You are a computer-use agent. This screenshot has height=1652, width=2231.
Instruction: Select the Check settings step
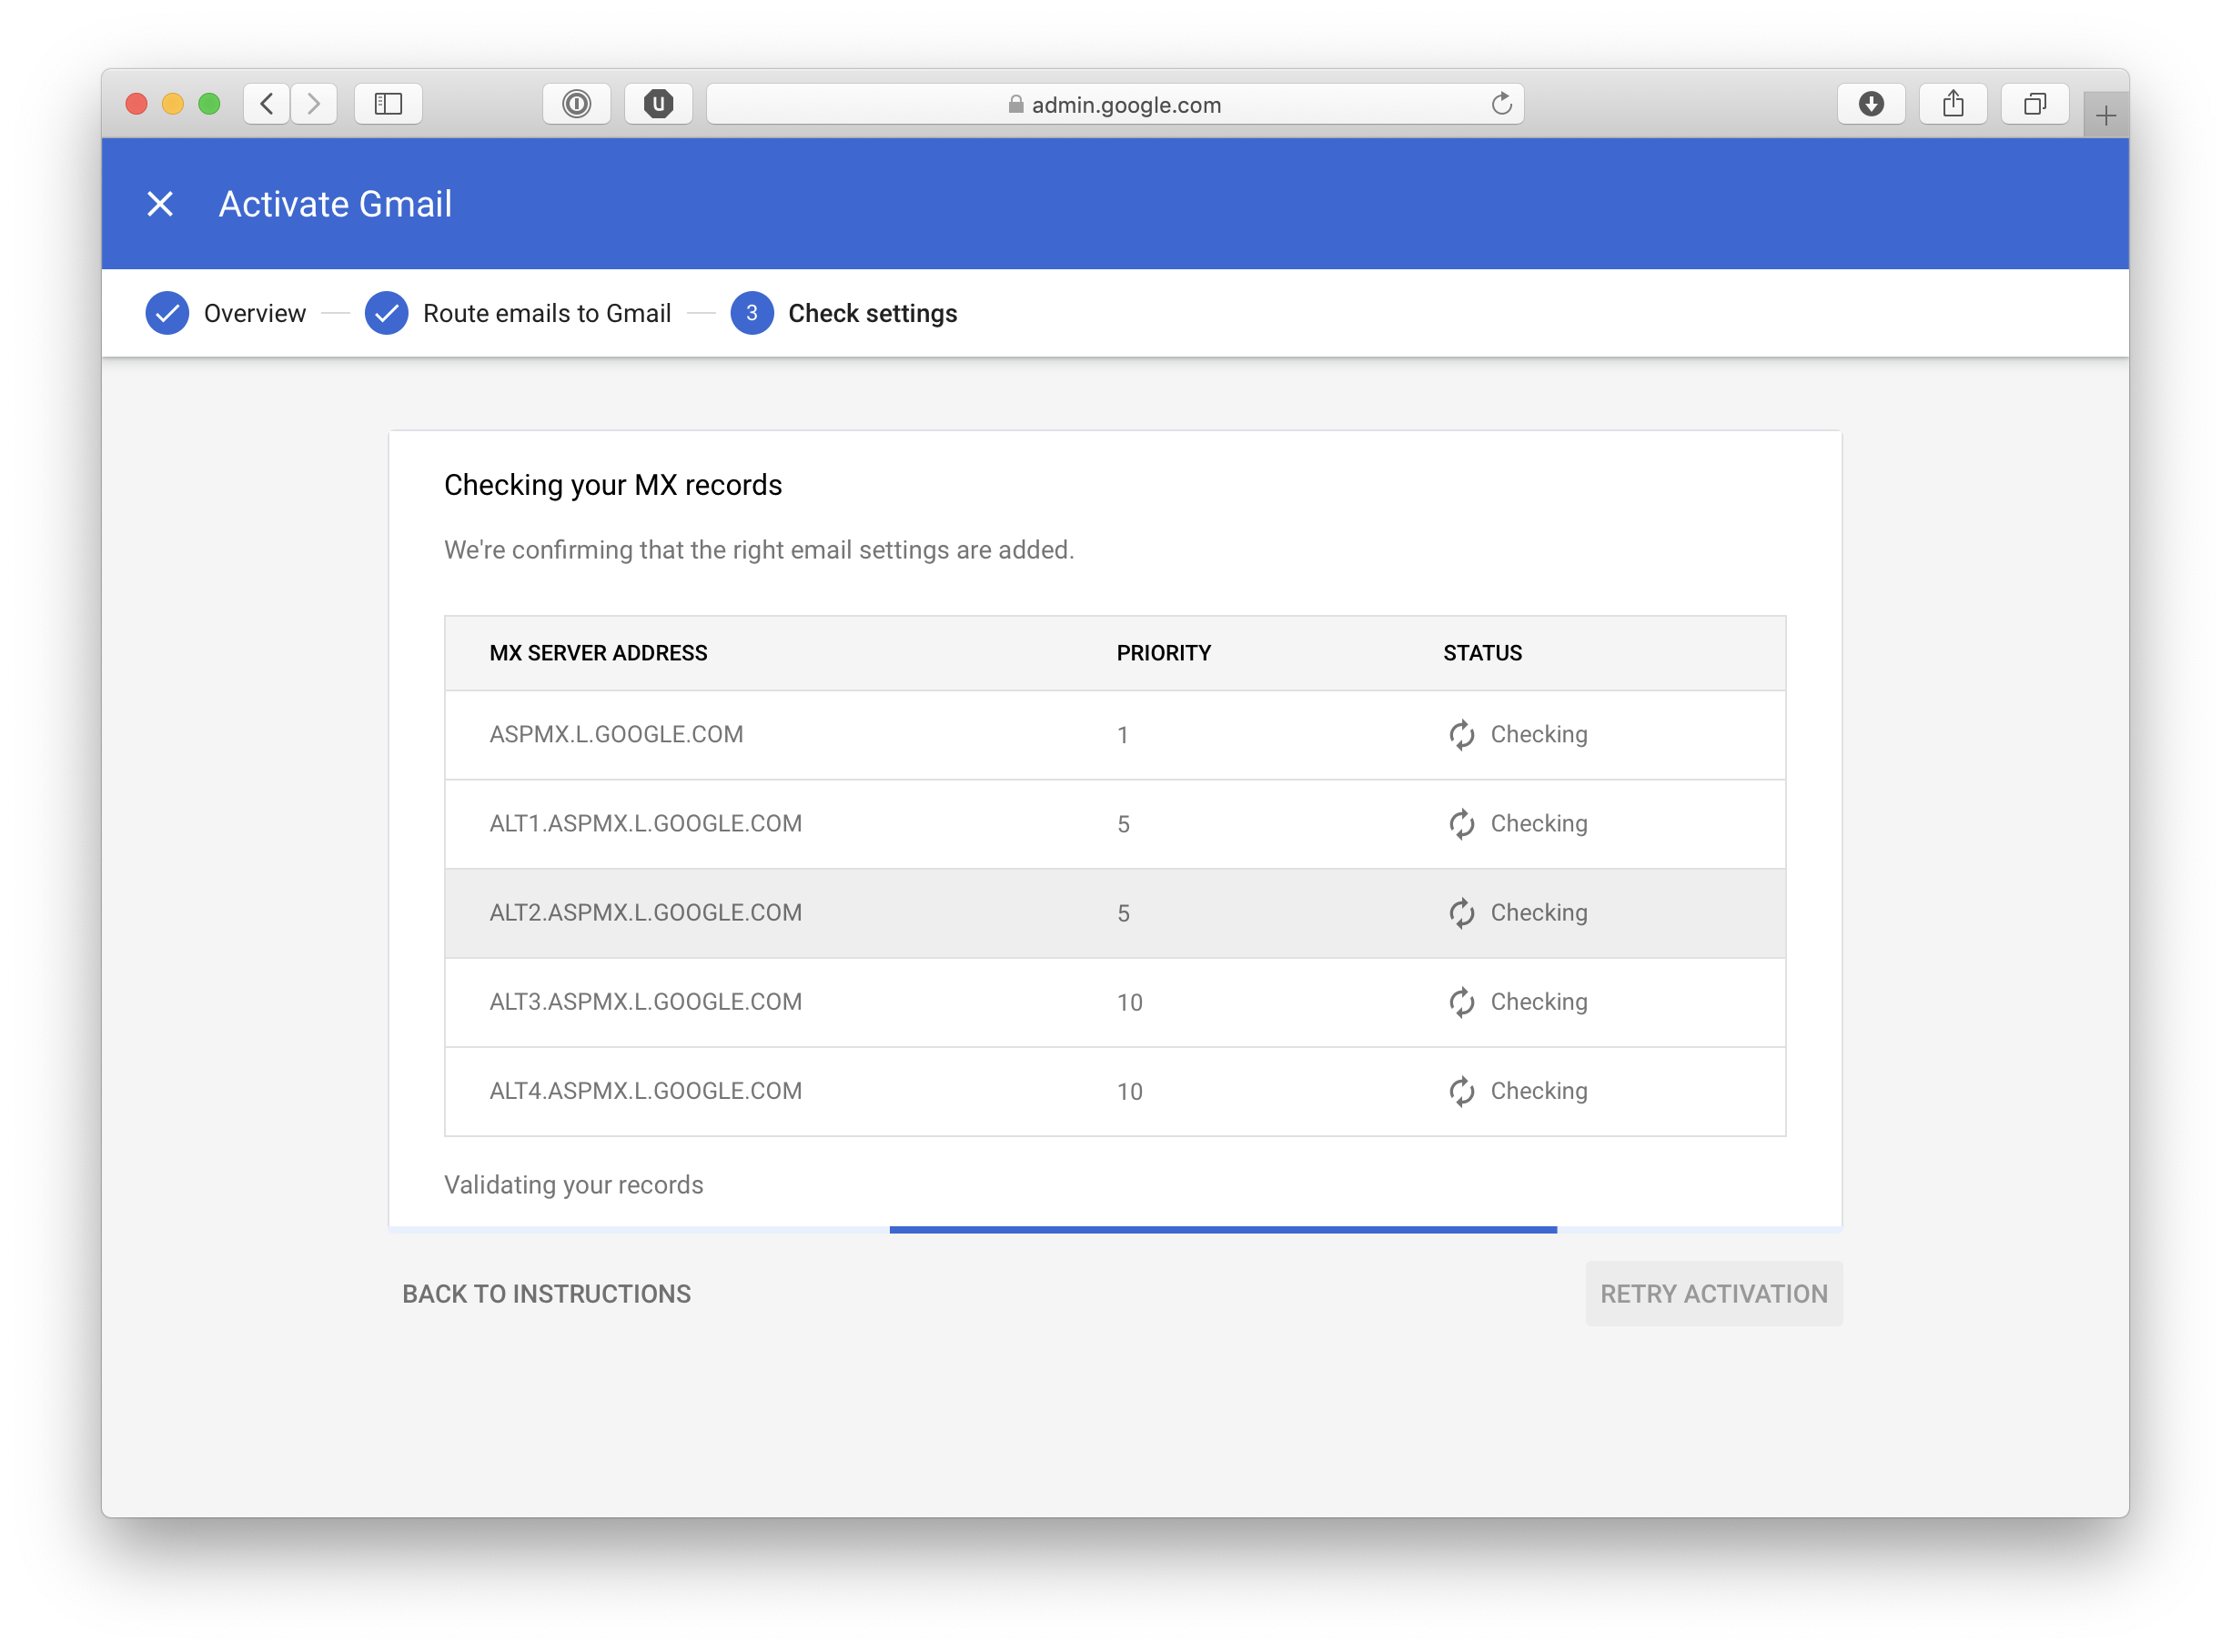pos(844,313)
